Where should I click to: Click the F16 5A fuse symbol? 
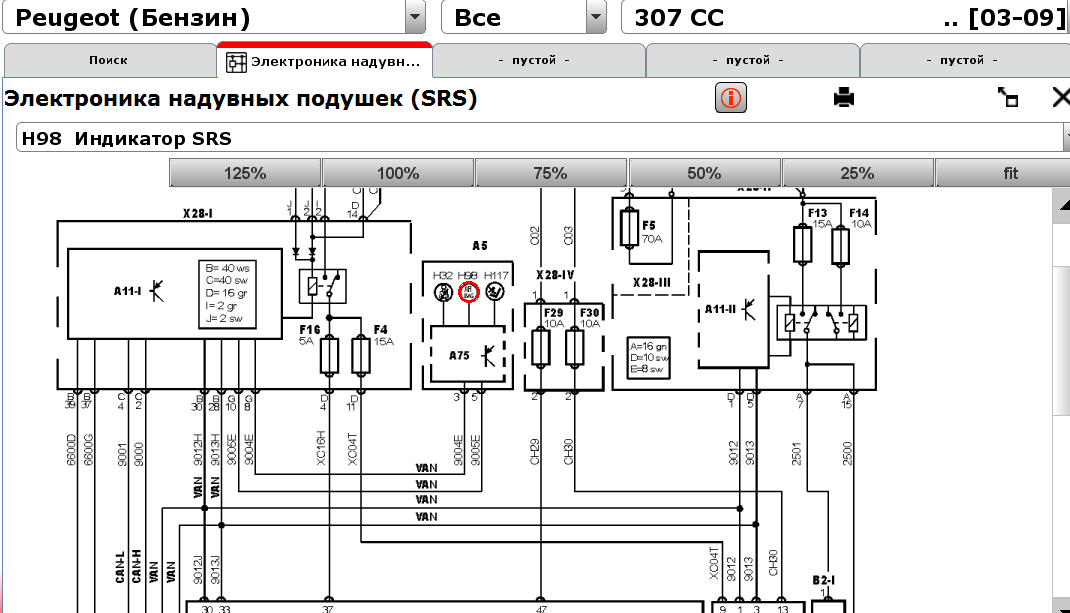pos(329,355)
